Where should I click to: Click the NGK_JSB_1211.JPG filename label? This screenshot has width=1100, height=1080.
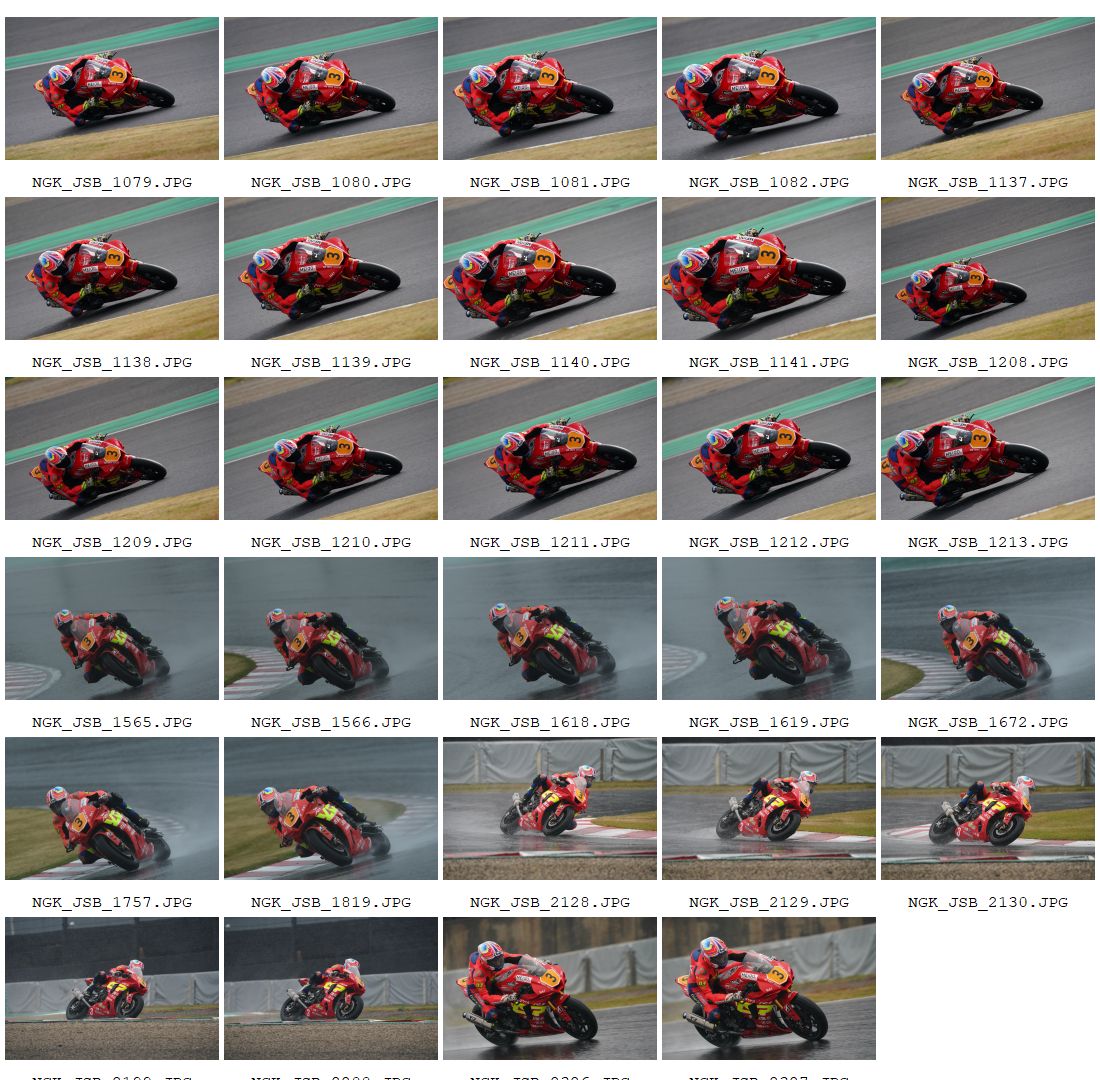[550, 542]
